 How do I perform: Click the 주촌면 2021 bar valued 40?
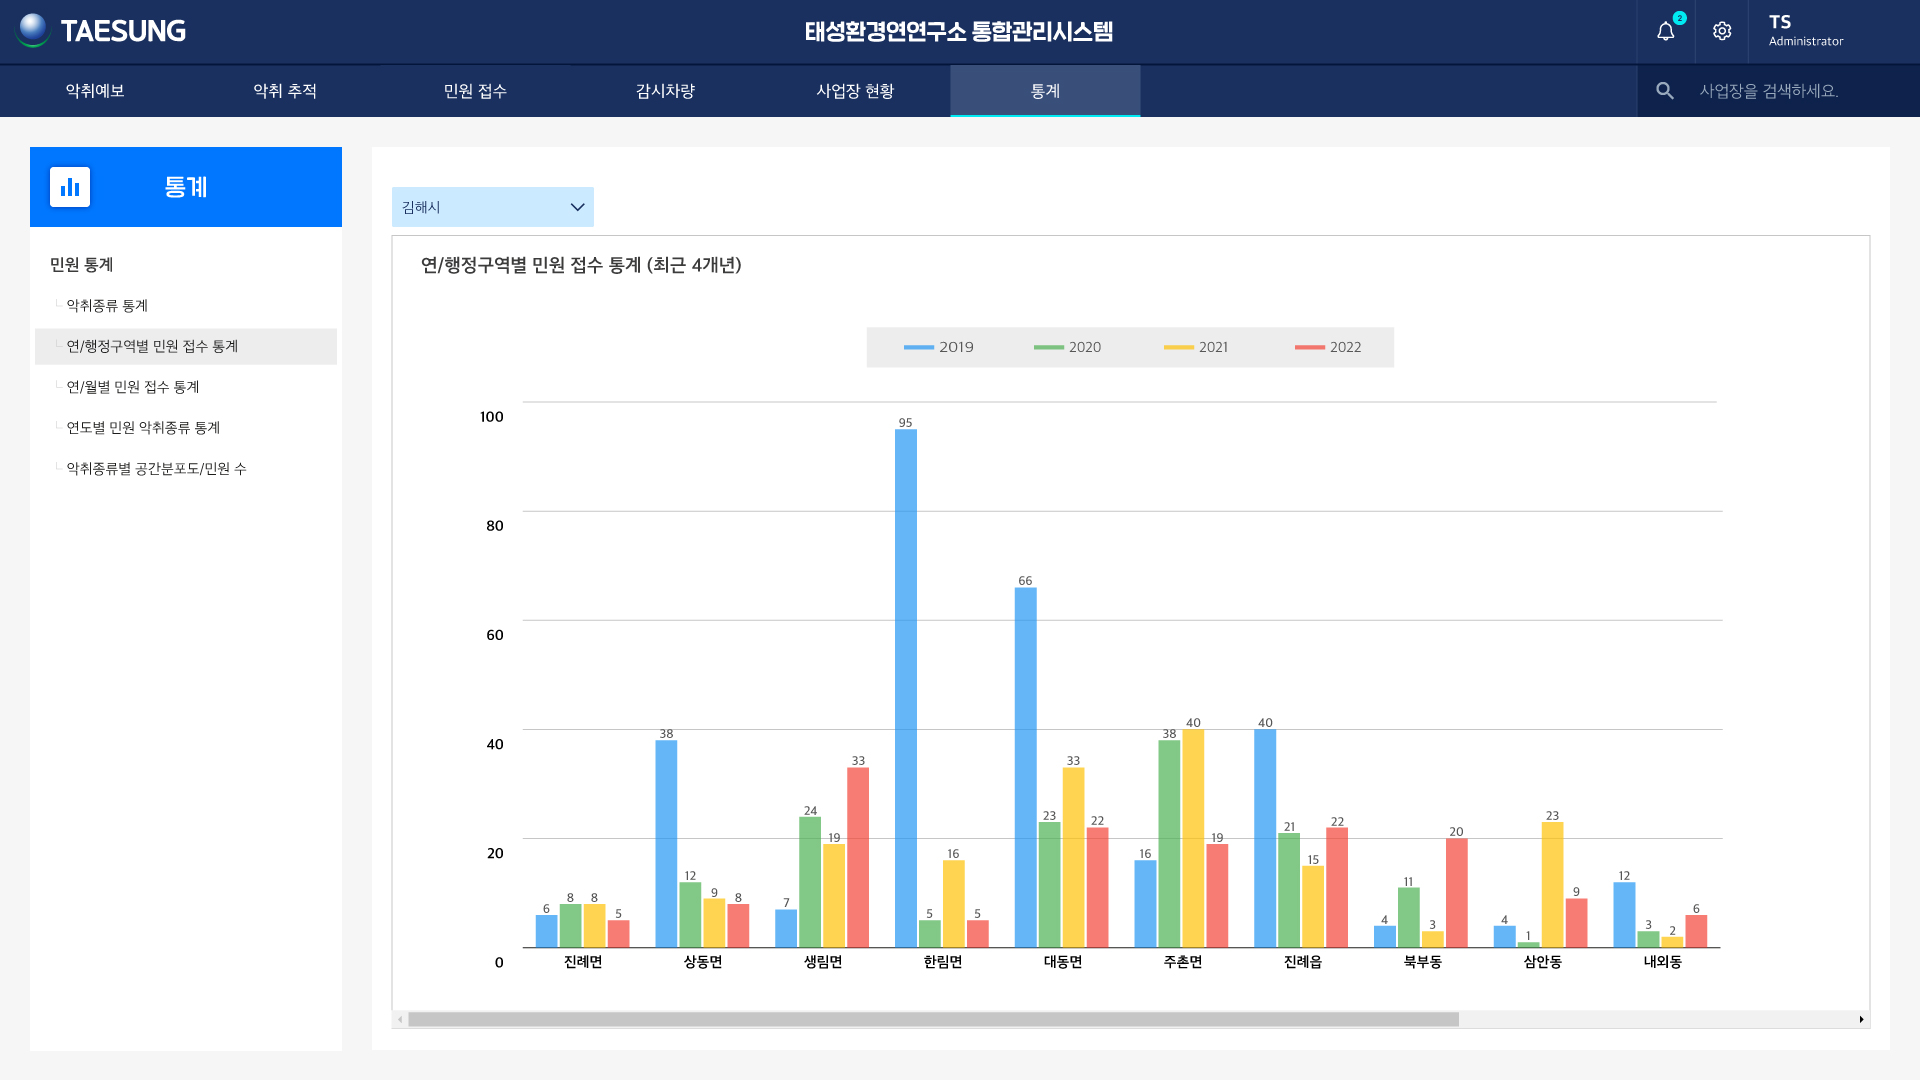tap(1193, 839)
